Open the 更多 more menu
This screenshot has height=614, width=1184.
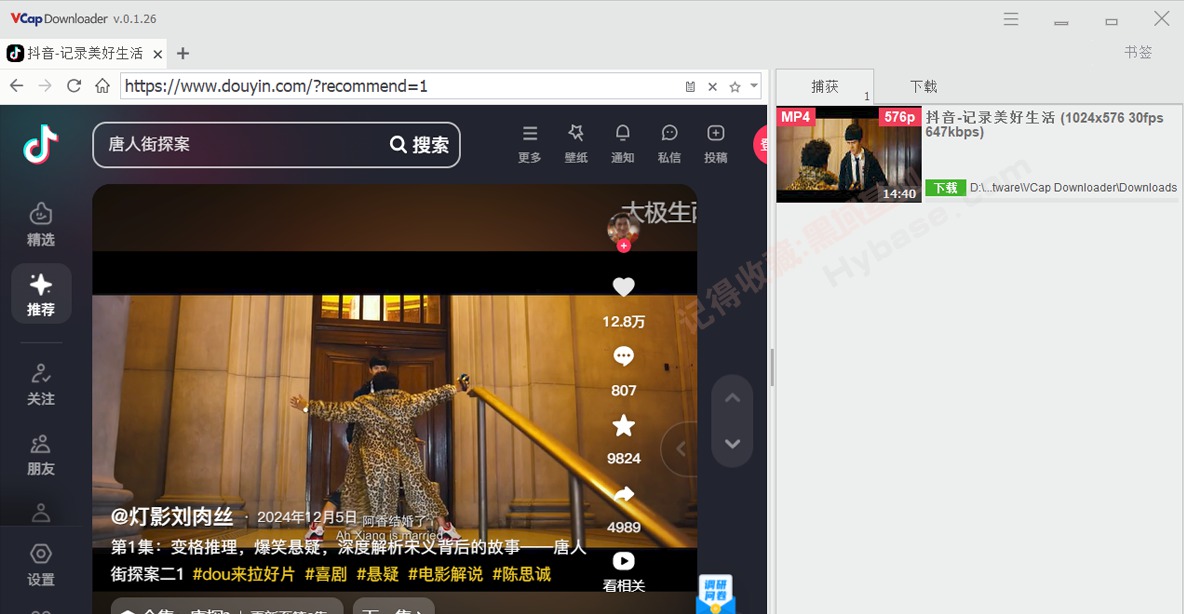tap(529, 134)
